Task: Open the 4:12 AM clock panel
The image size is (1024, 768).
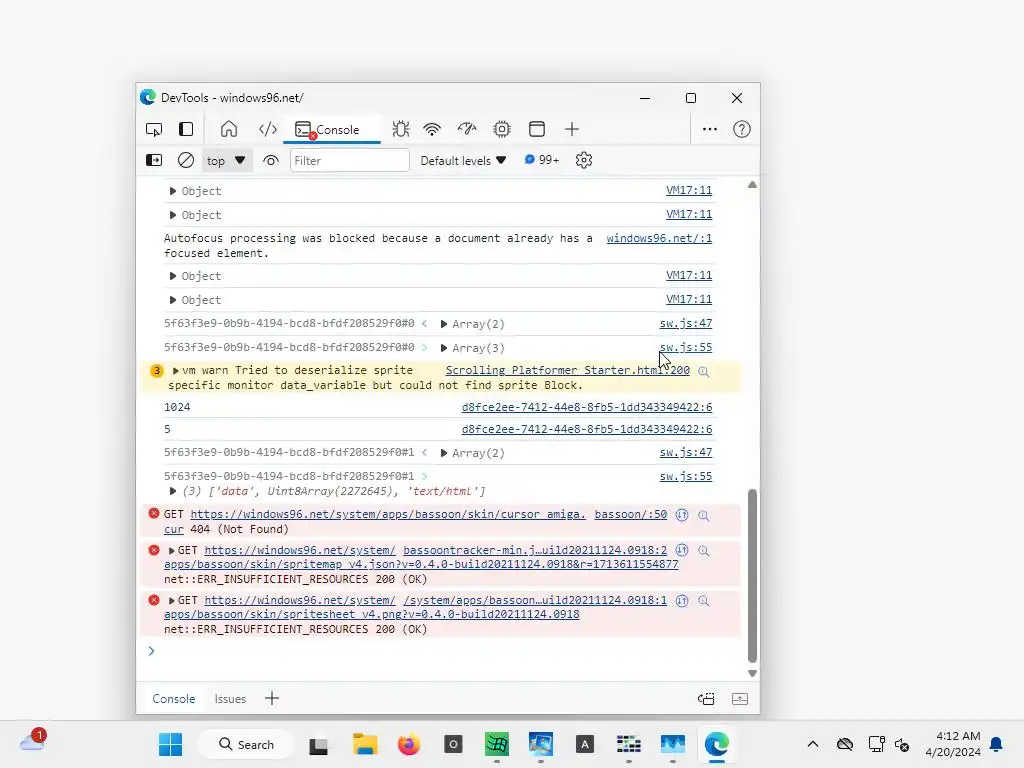Action: (953, 744)
